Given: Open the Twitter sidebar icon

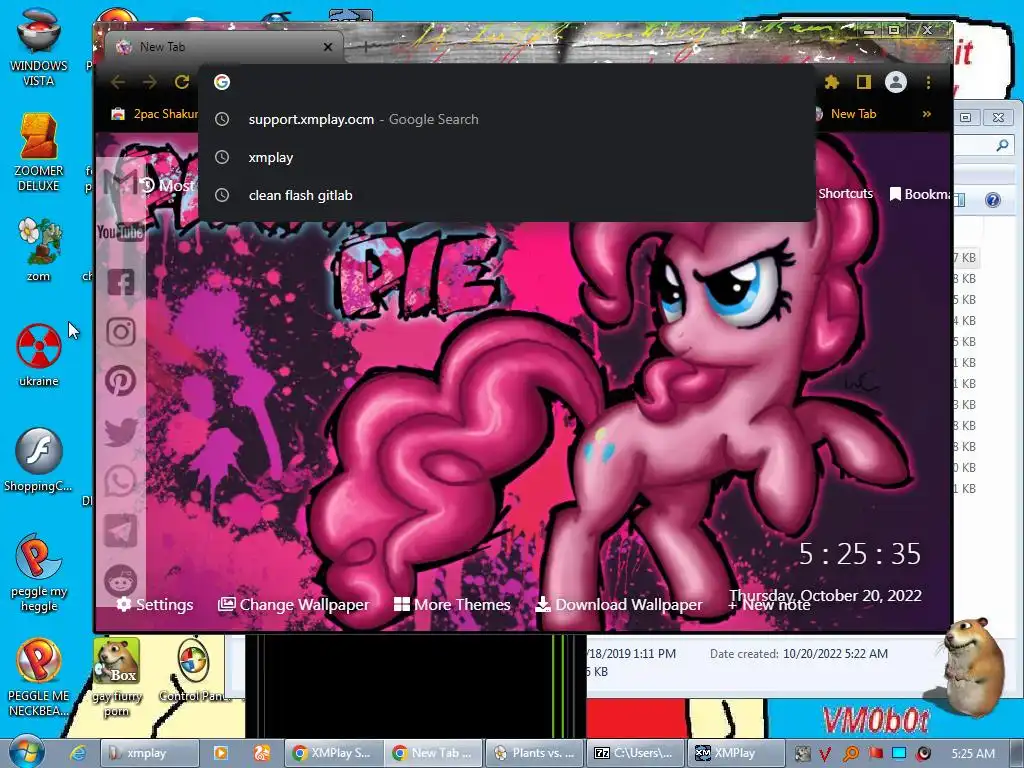Looking at the screenshot, I should click(121, 432).
